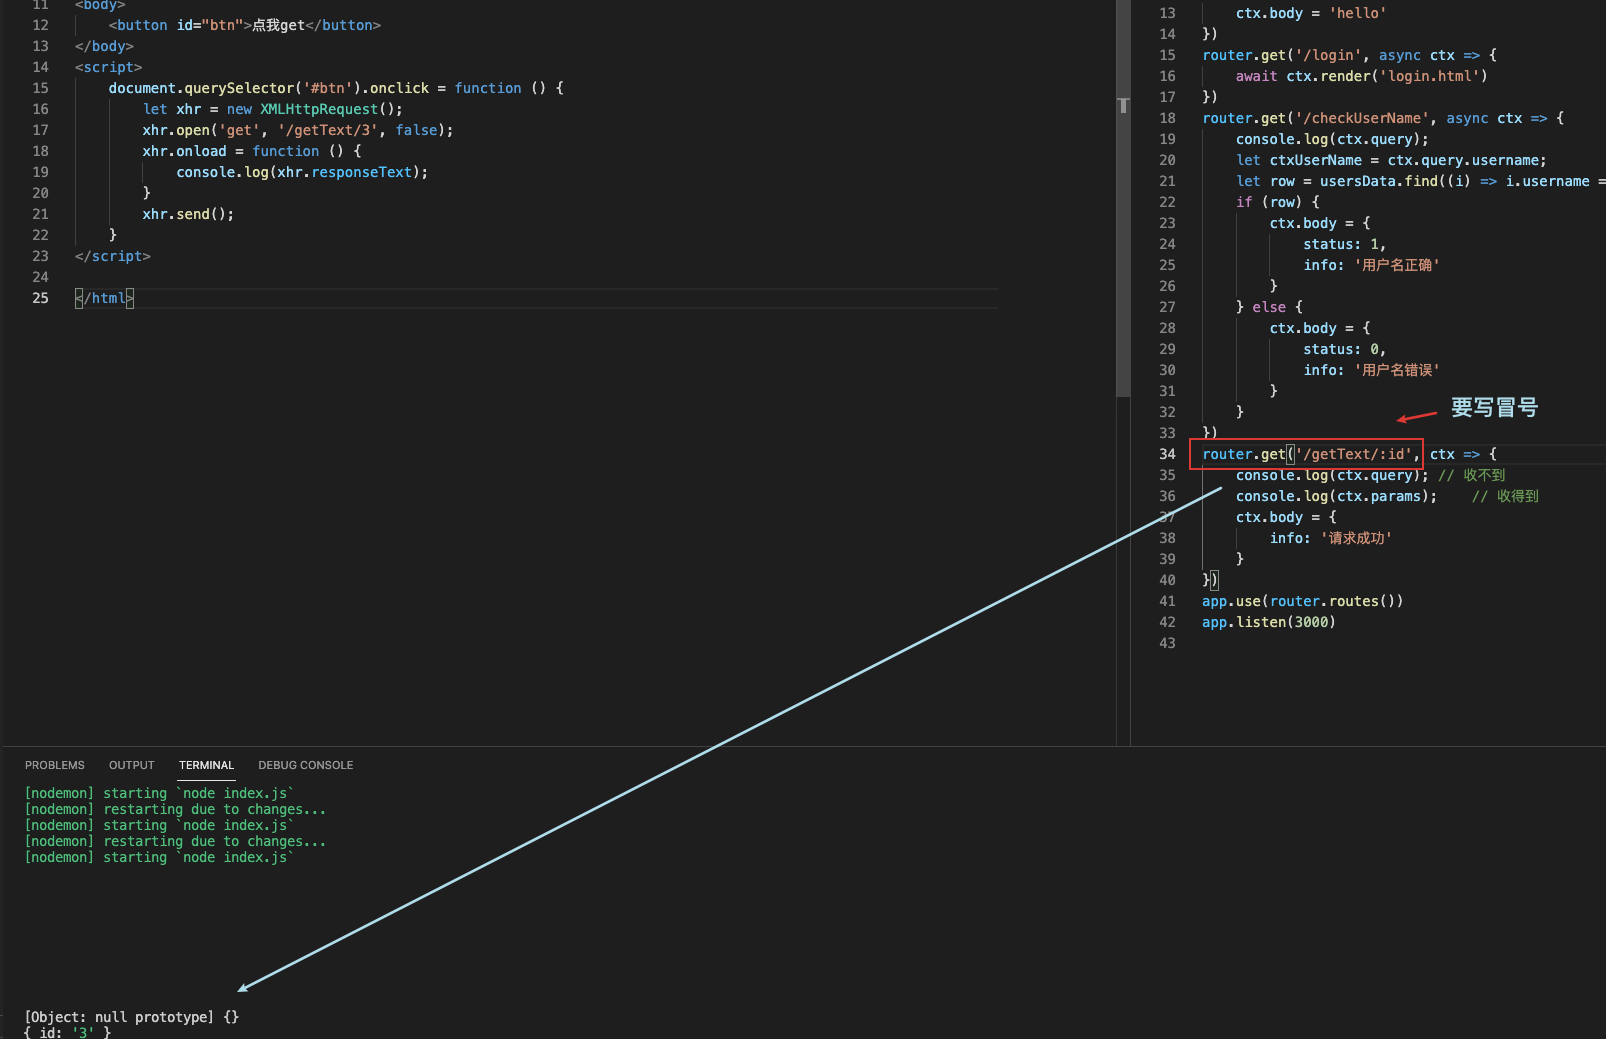
Task: Click the '// 收得到' comment on line 36
Action: (1505, 496)
